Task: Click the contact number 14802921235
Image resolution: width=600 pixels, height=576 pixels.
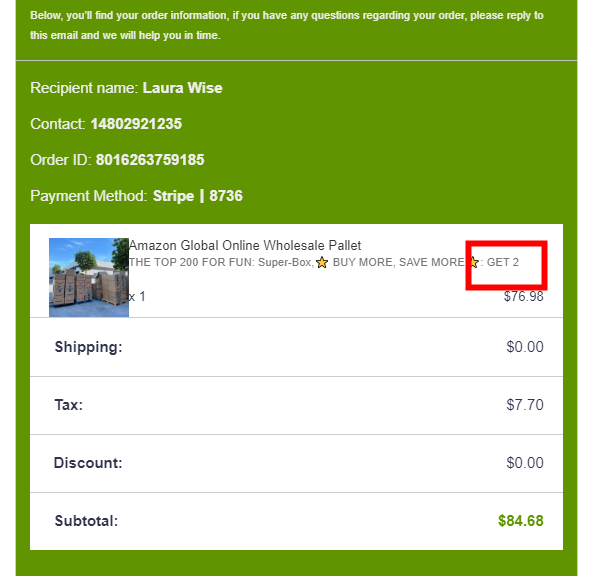Action: (136, 124)
